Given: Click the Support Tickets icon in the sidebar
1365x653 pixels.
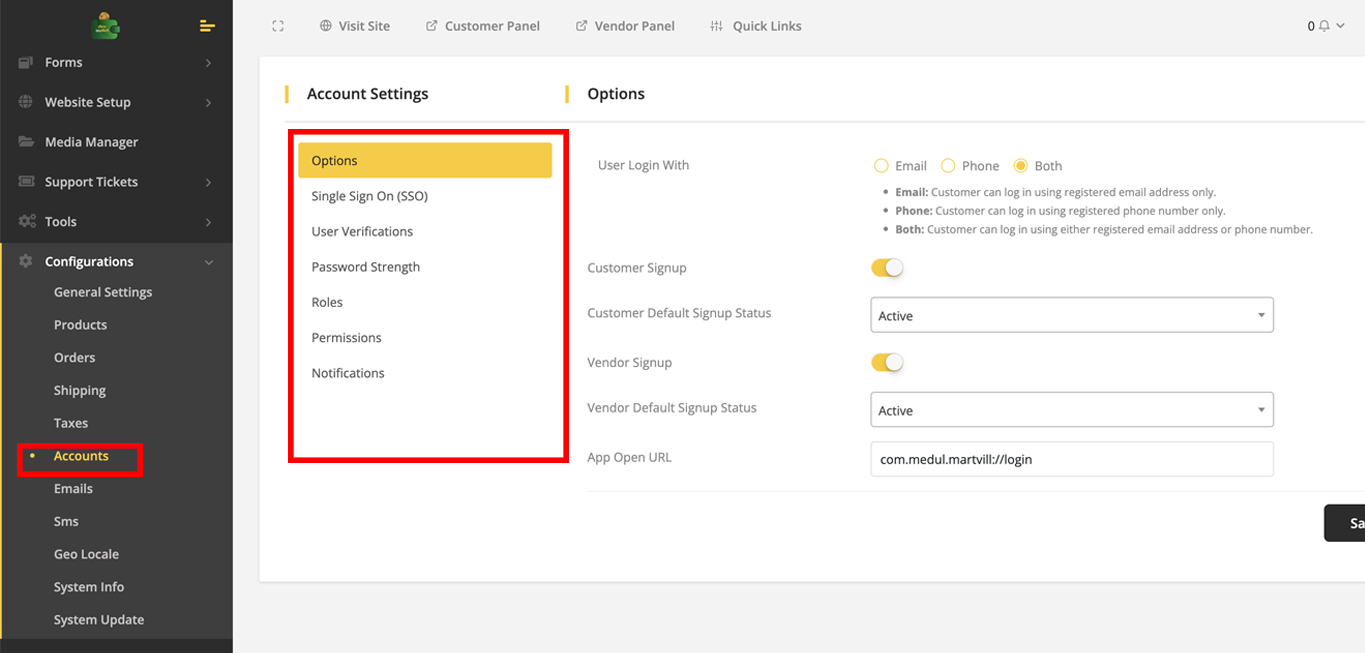Looking at the screenshot, I should click(x=26, y=182).
